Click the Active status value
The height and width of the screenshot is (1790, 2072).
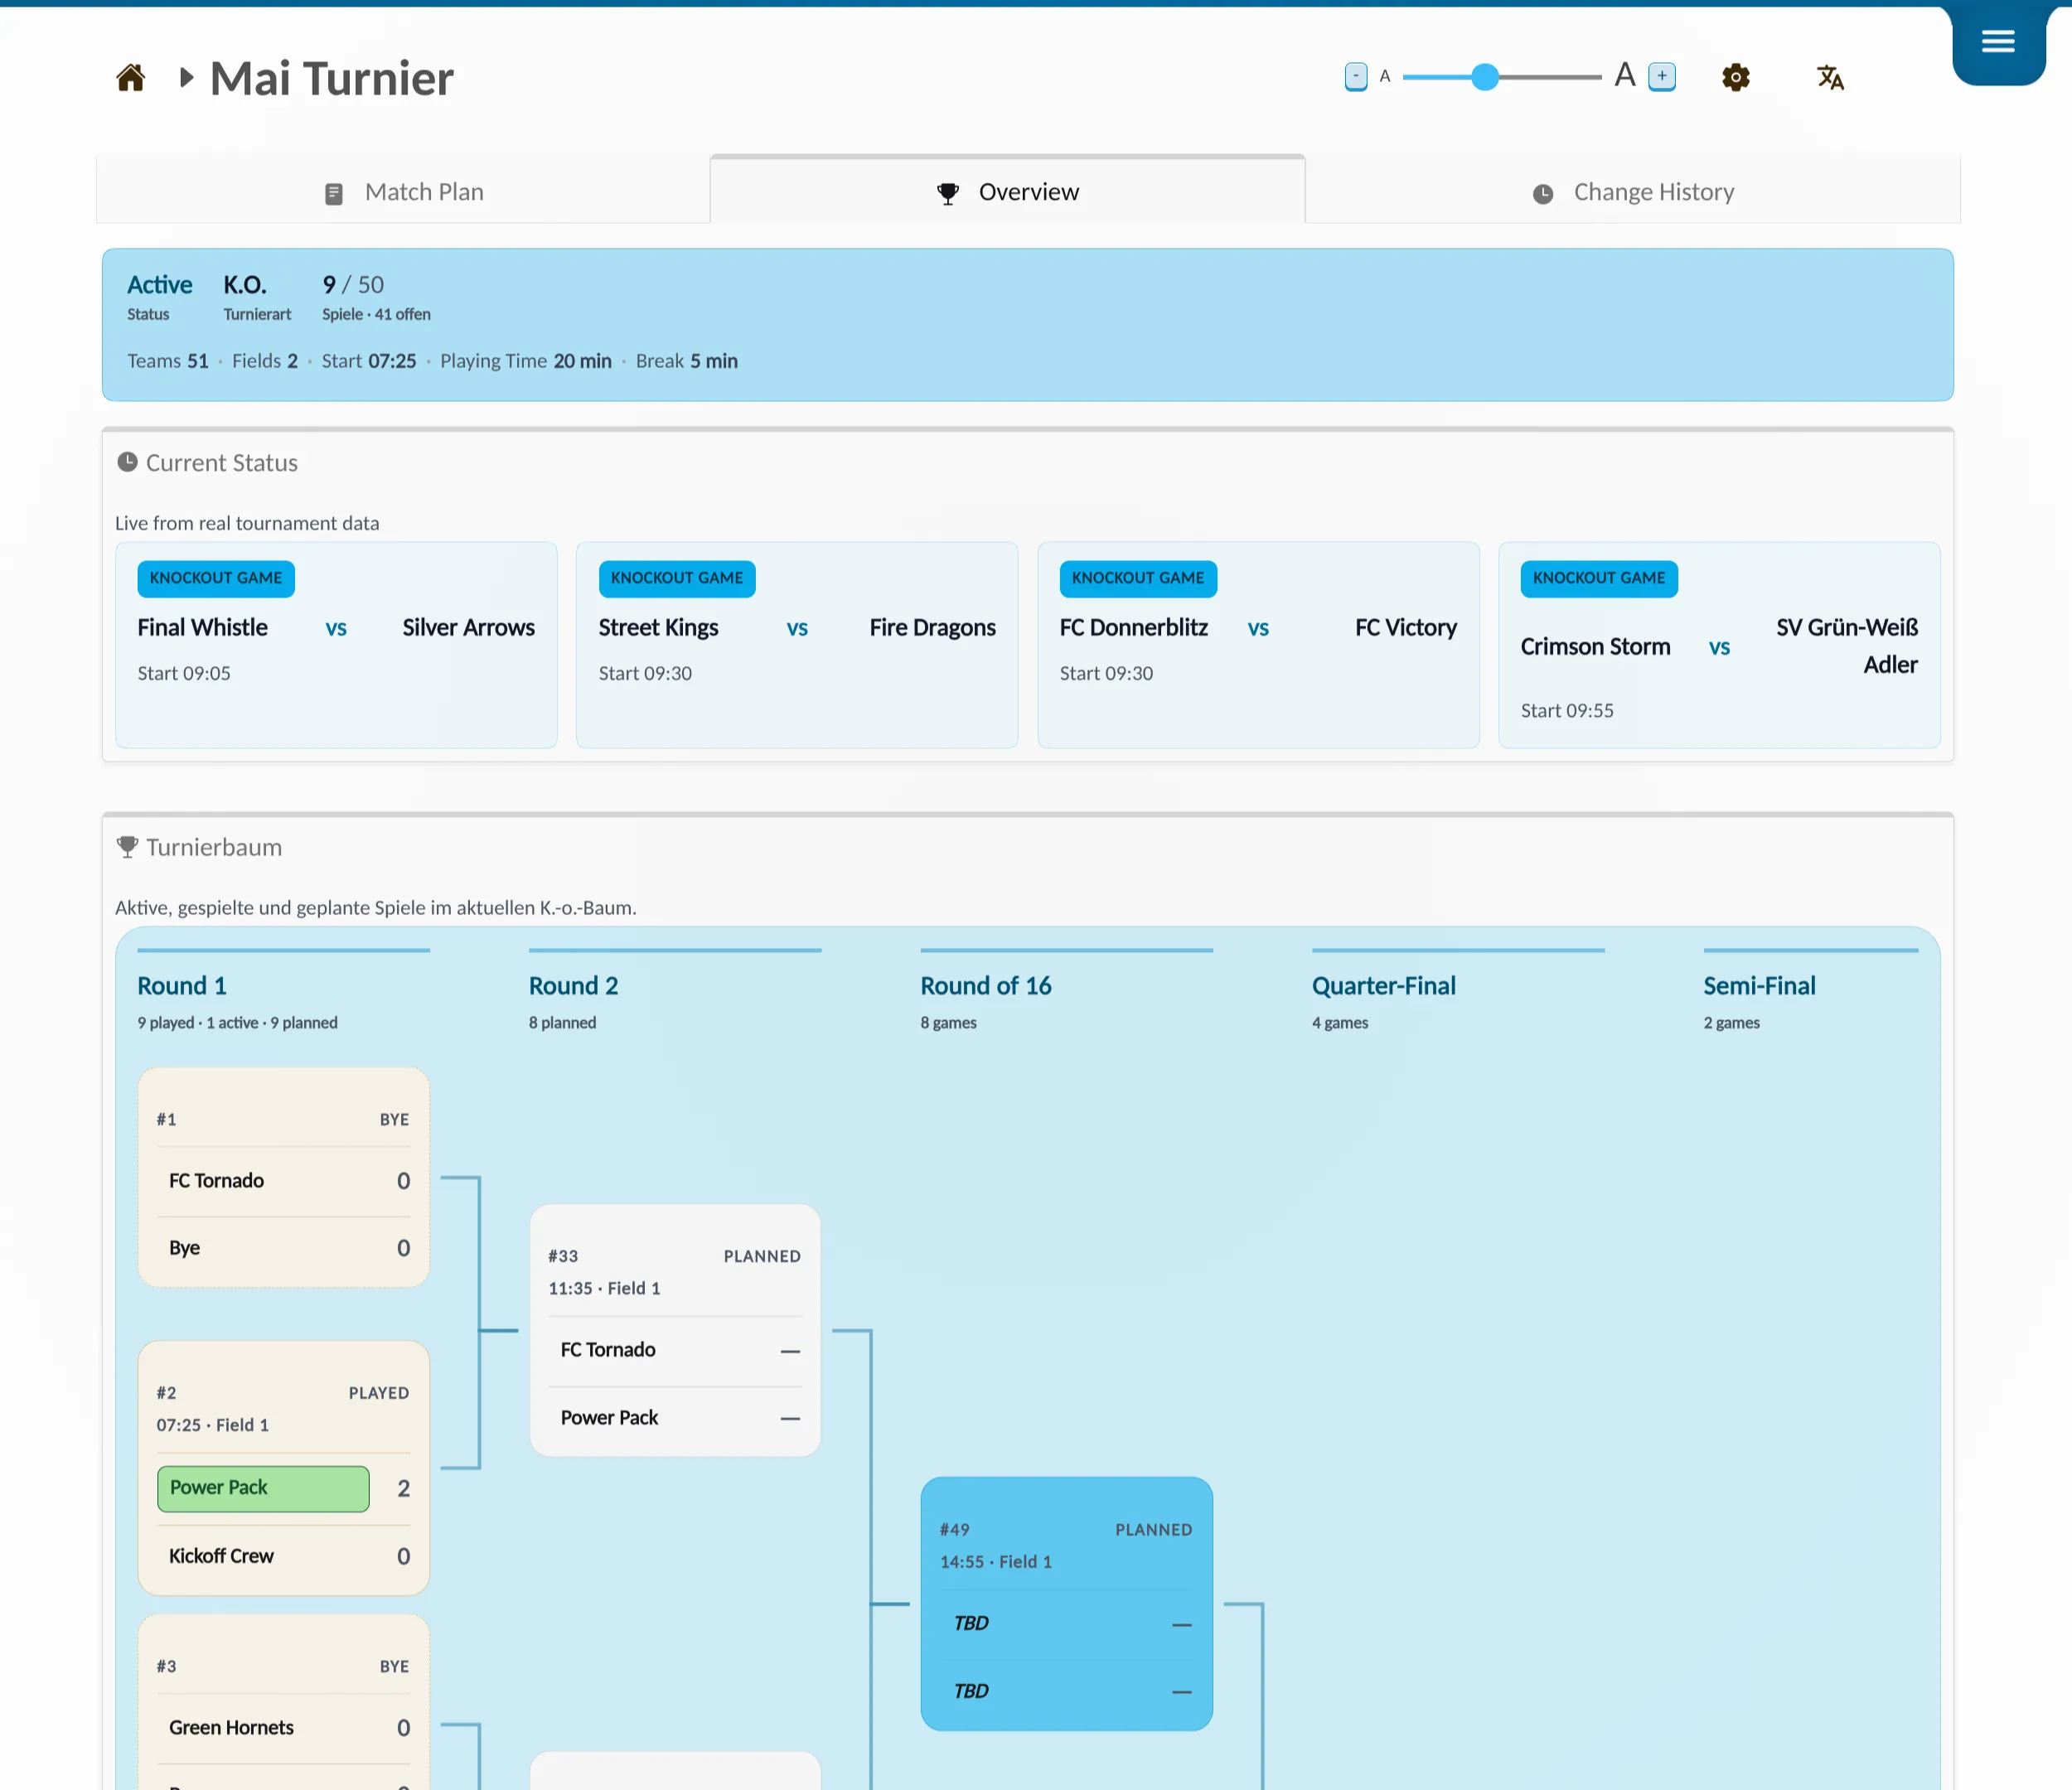(160, 285)
